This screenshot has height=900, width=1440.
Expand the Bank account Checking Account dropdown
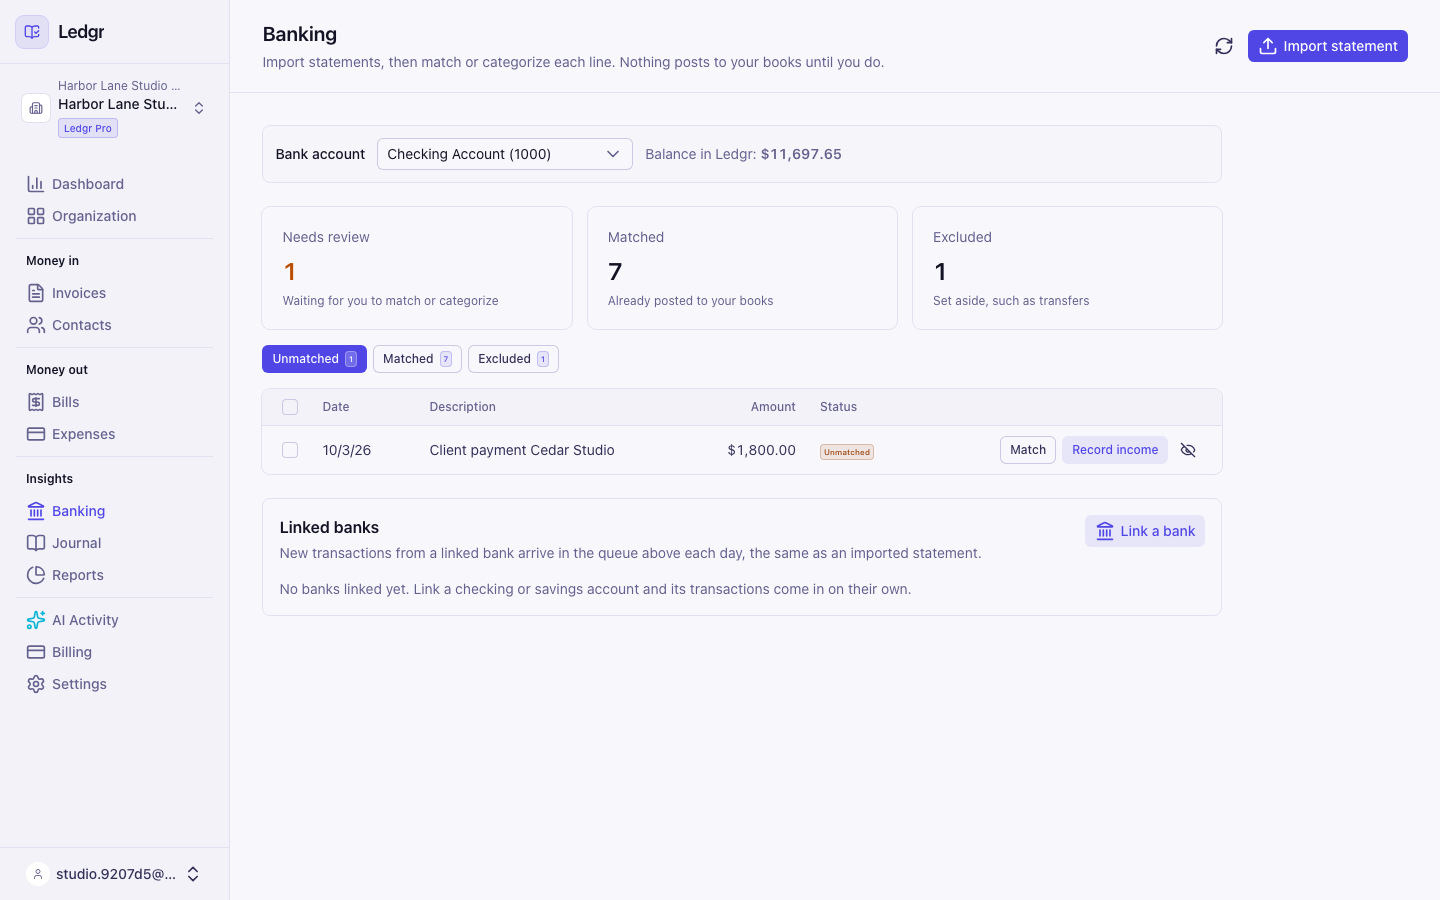coord(505,154)
